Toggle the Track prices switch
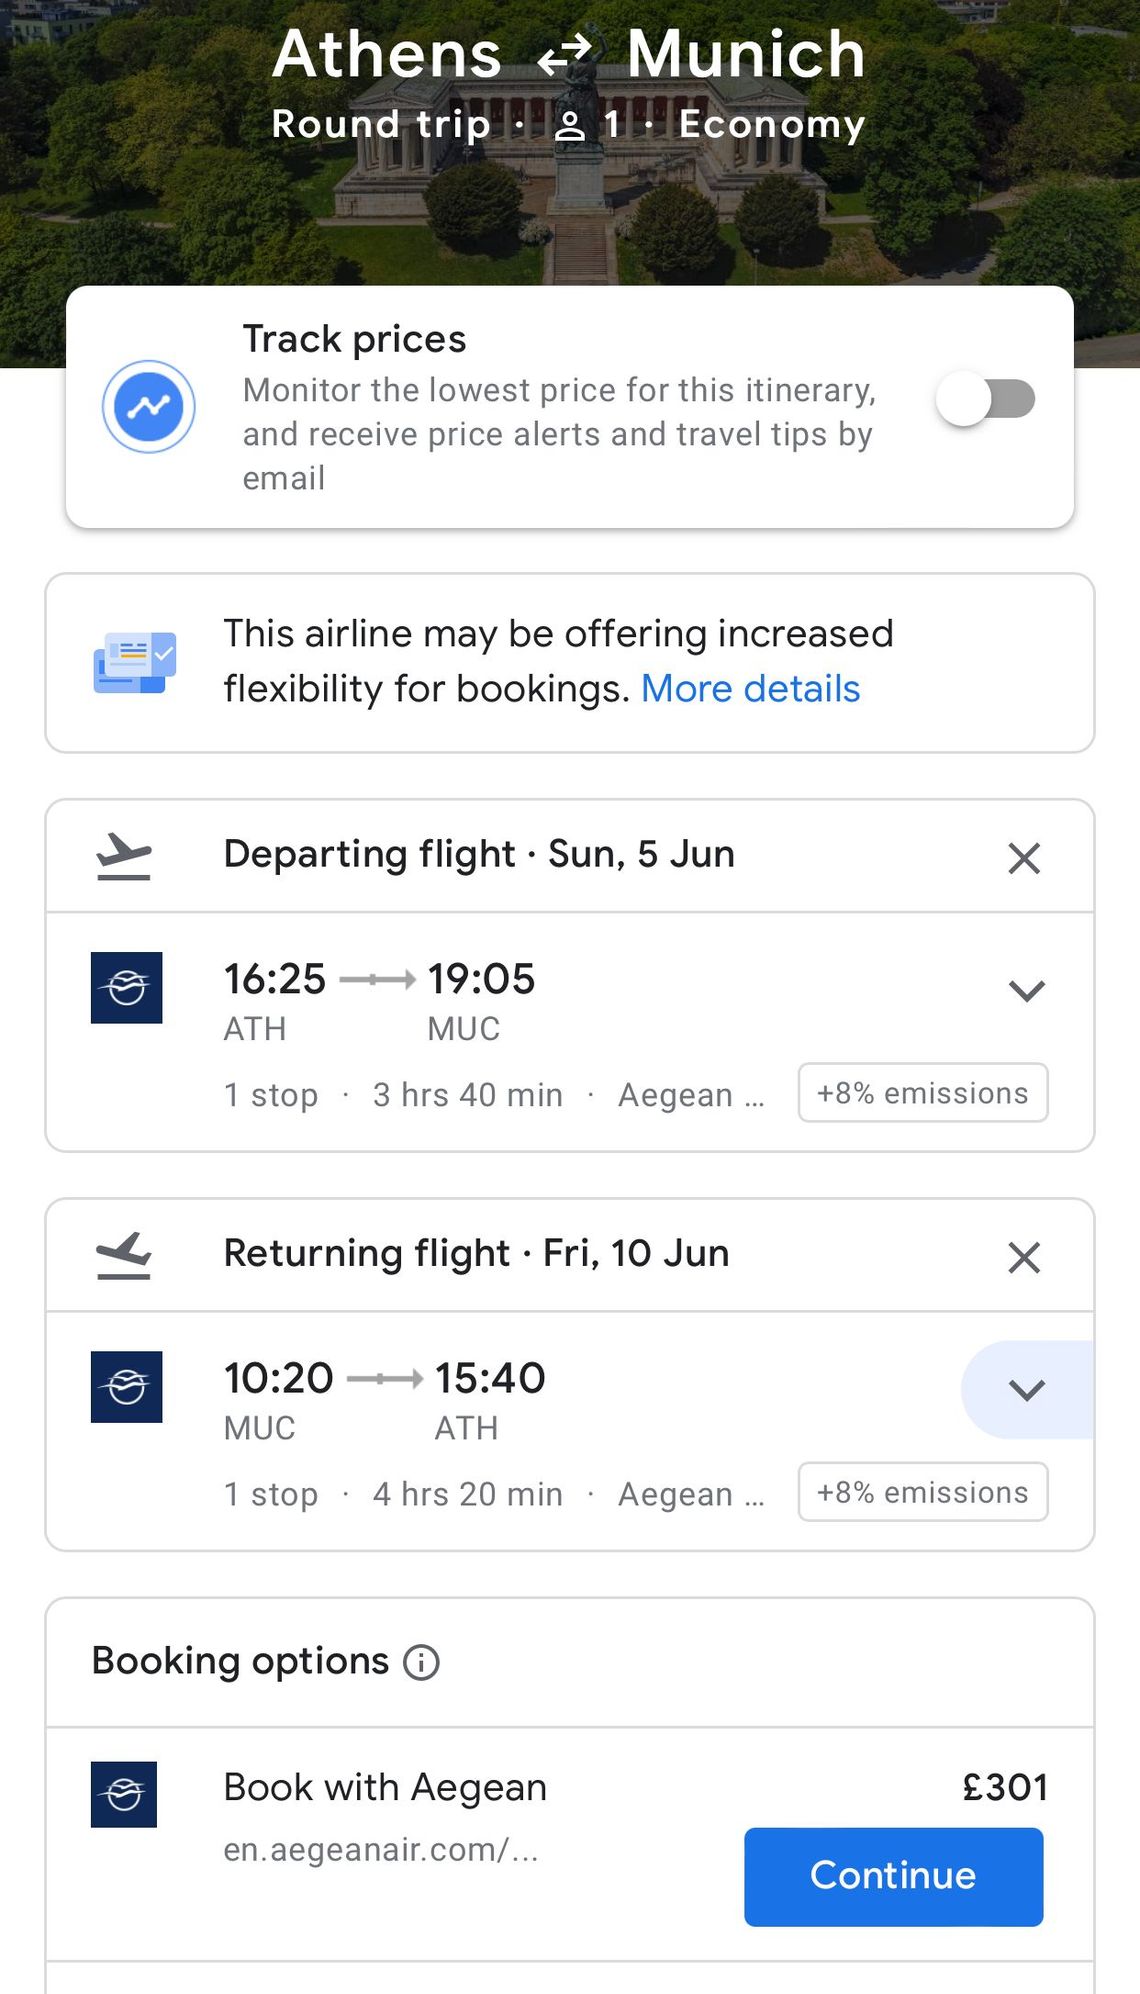This screenshot has height=1994, width=1140. coord(985,399)
